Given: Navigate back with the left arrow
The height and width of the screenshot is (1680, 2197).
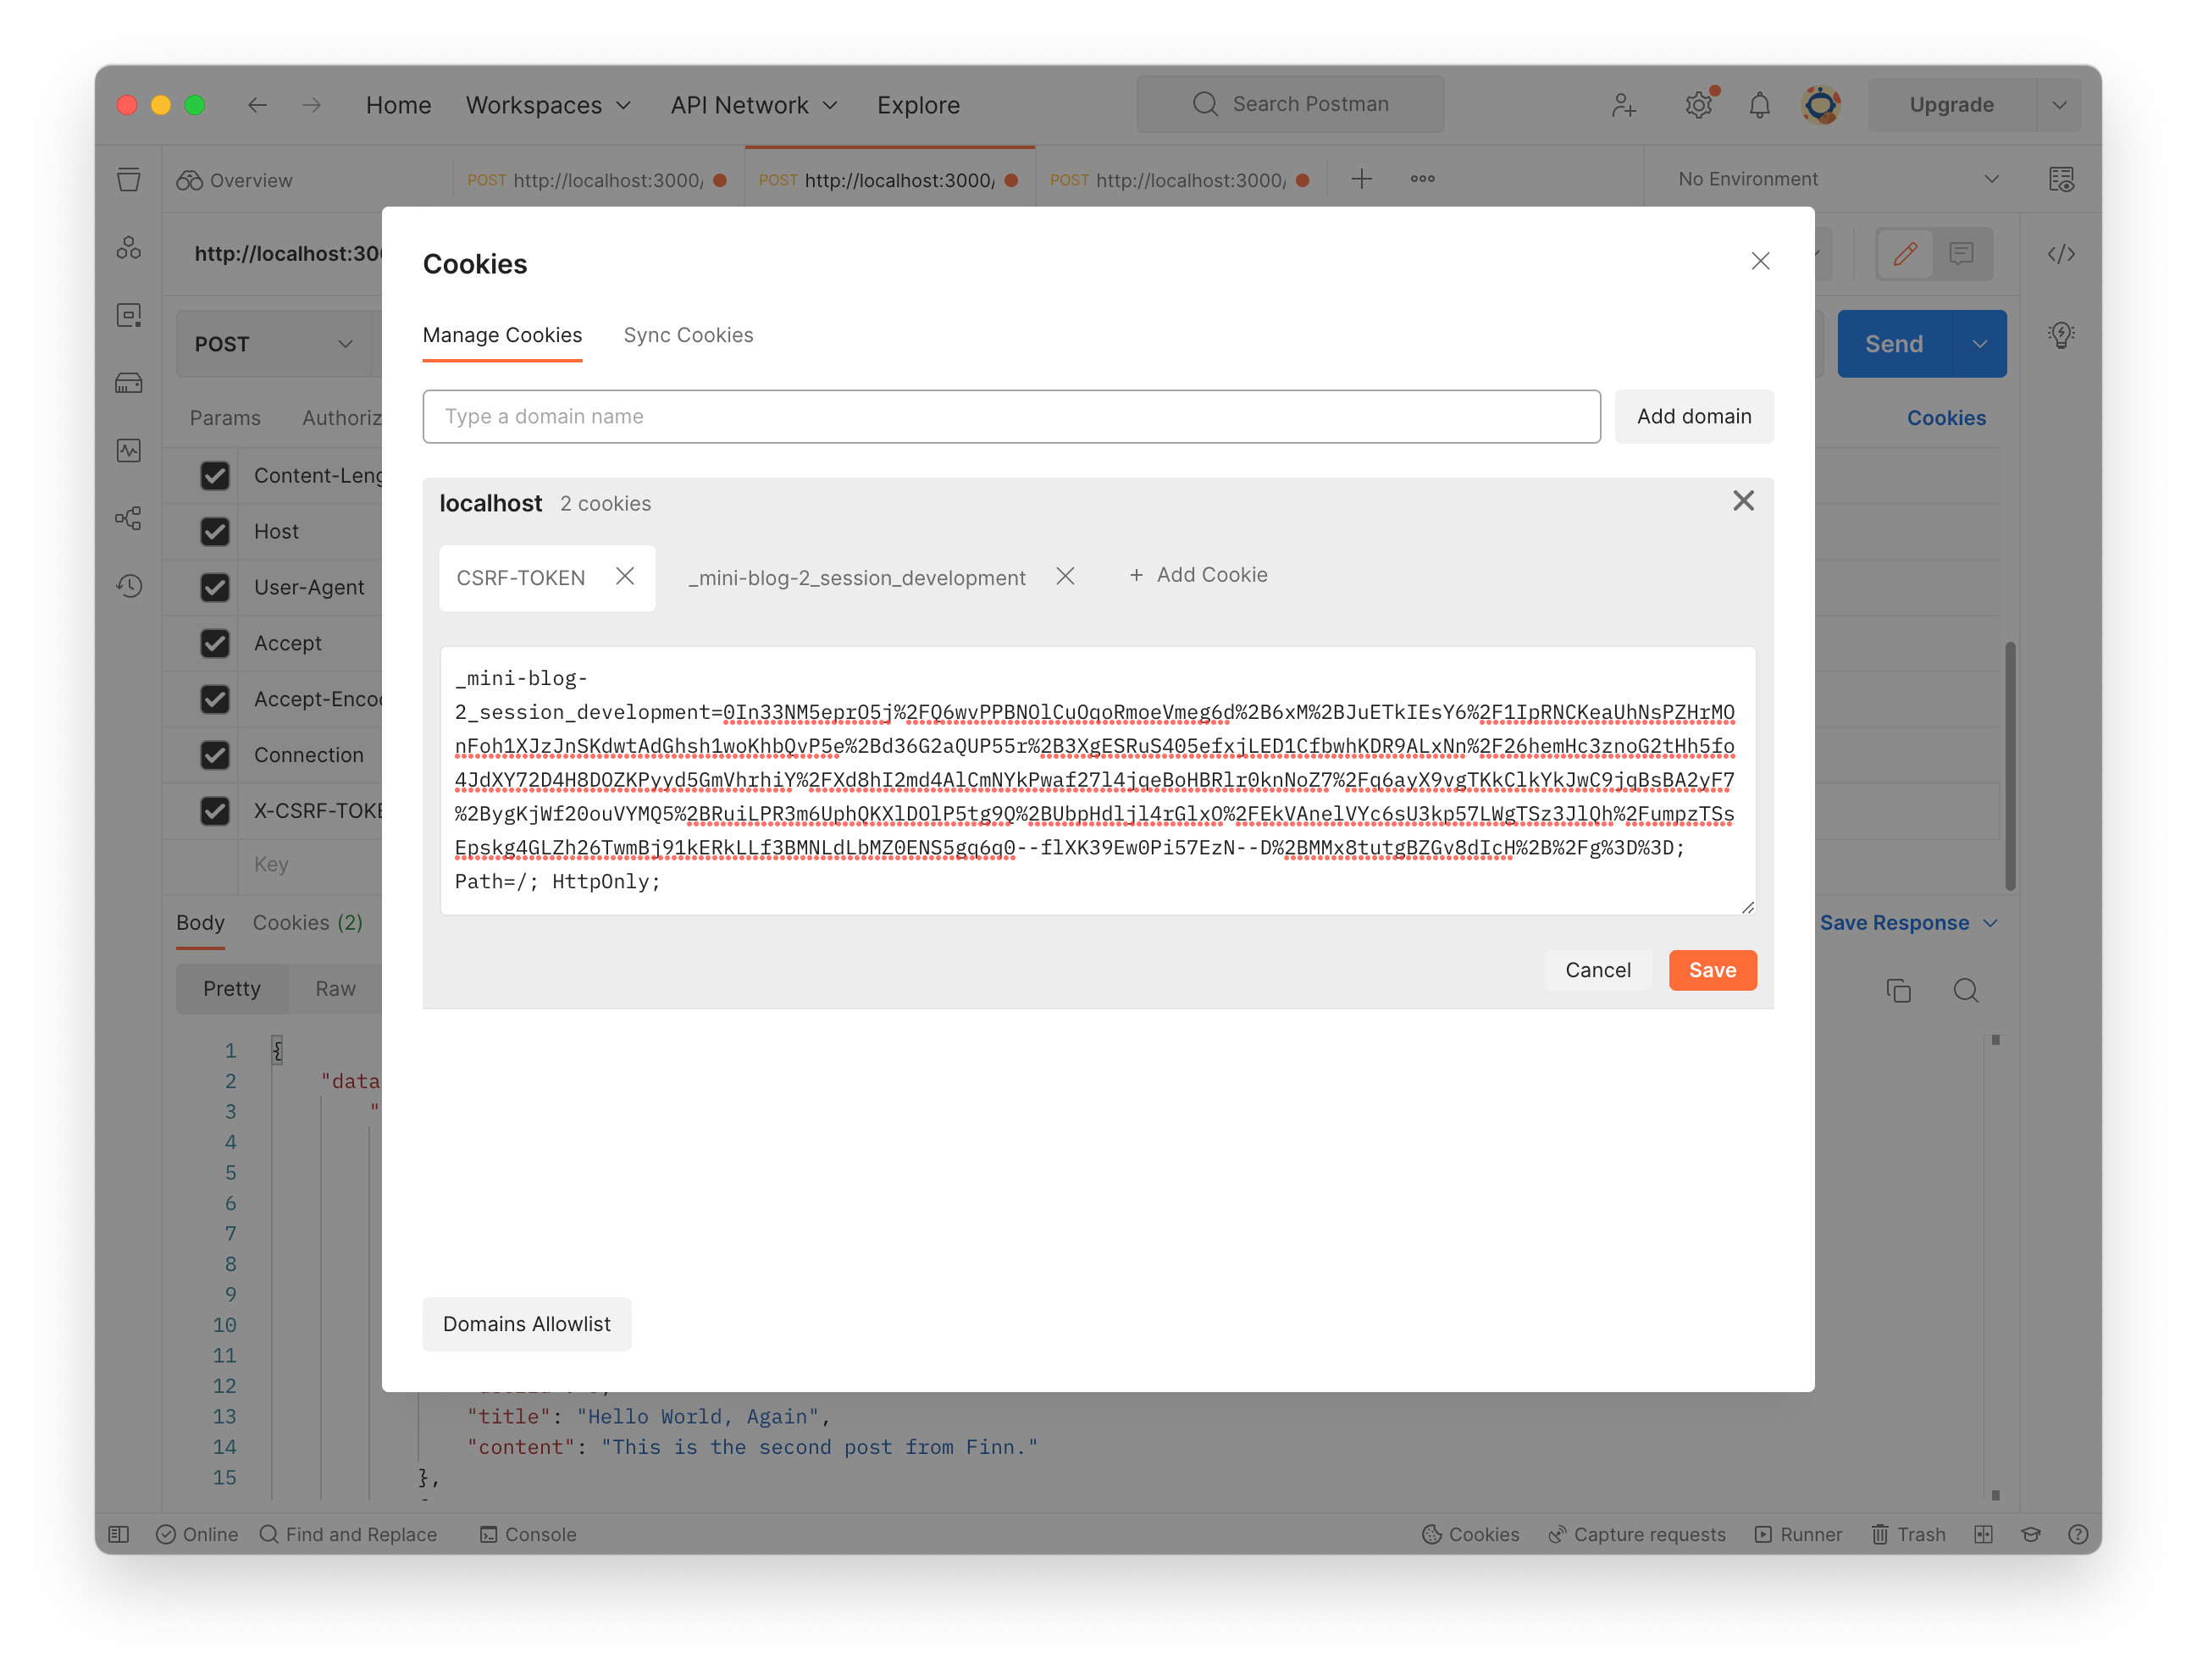Looking at the screenshot, I should 257,105.
